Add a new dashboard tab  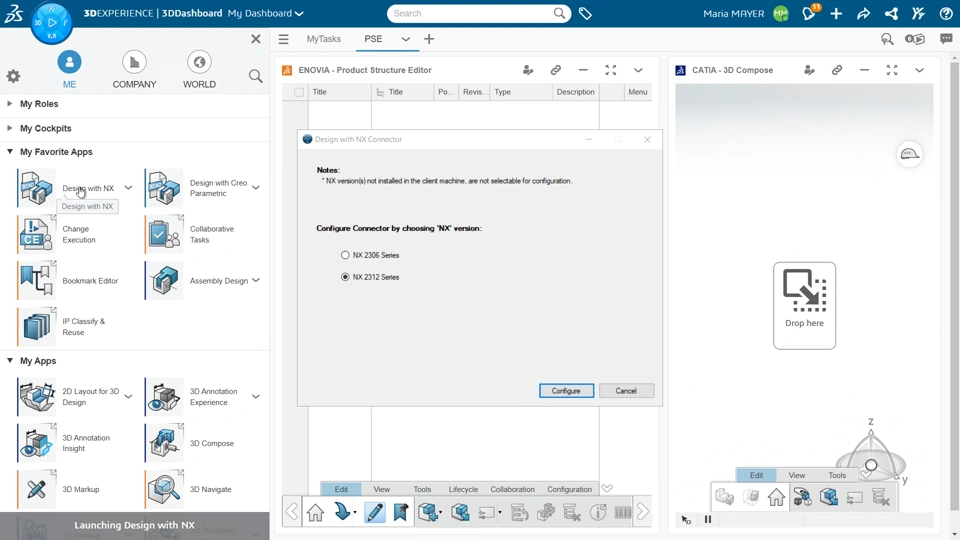click(429, 39)
